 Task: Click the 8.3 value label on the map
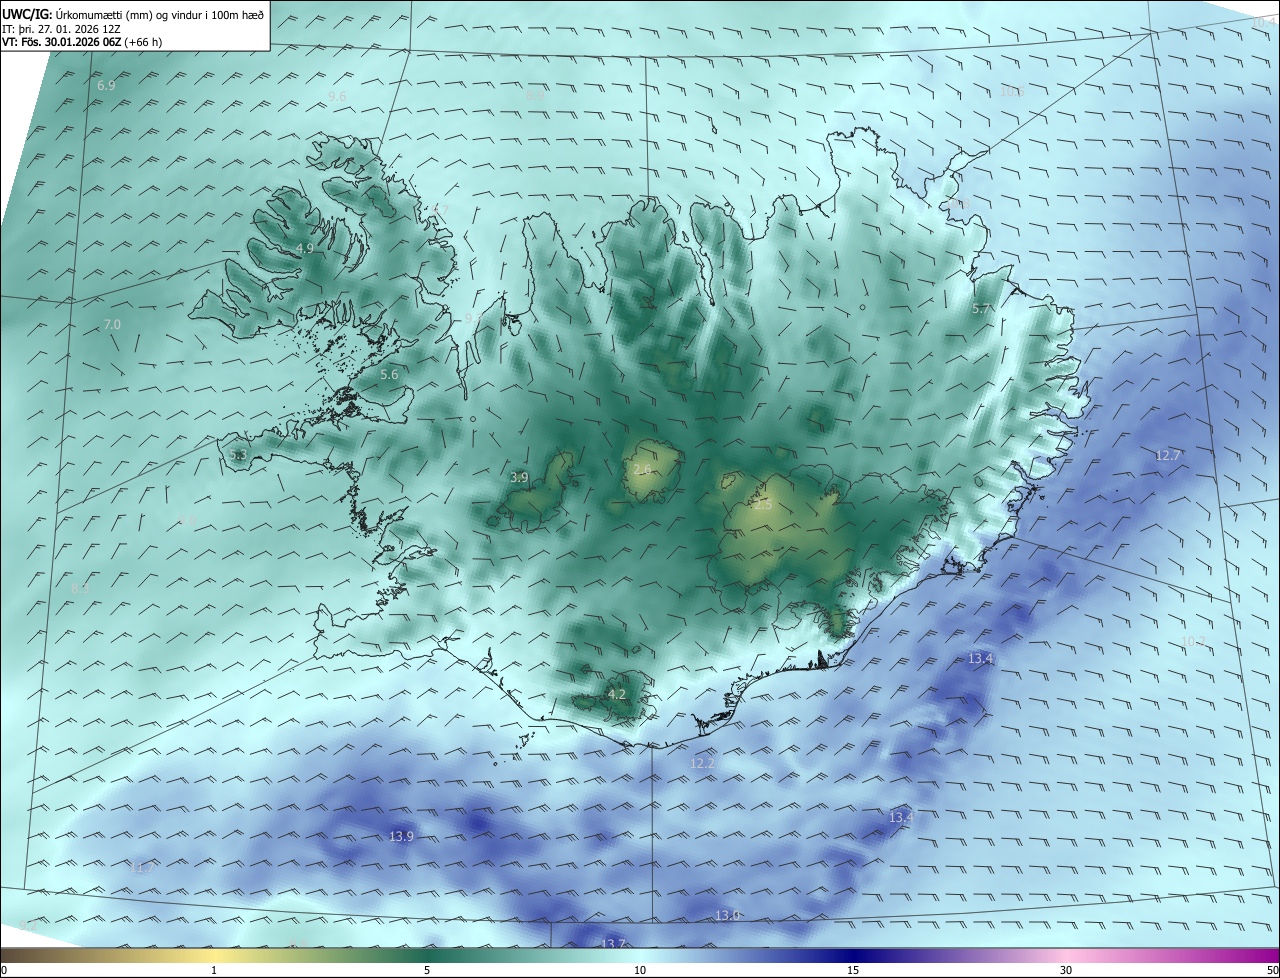pos(81,588)
